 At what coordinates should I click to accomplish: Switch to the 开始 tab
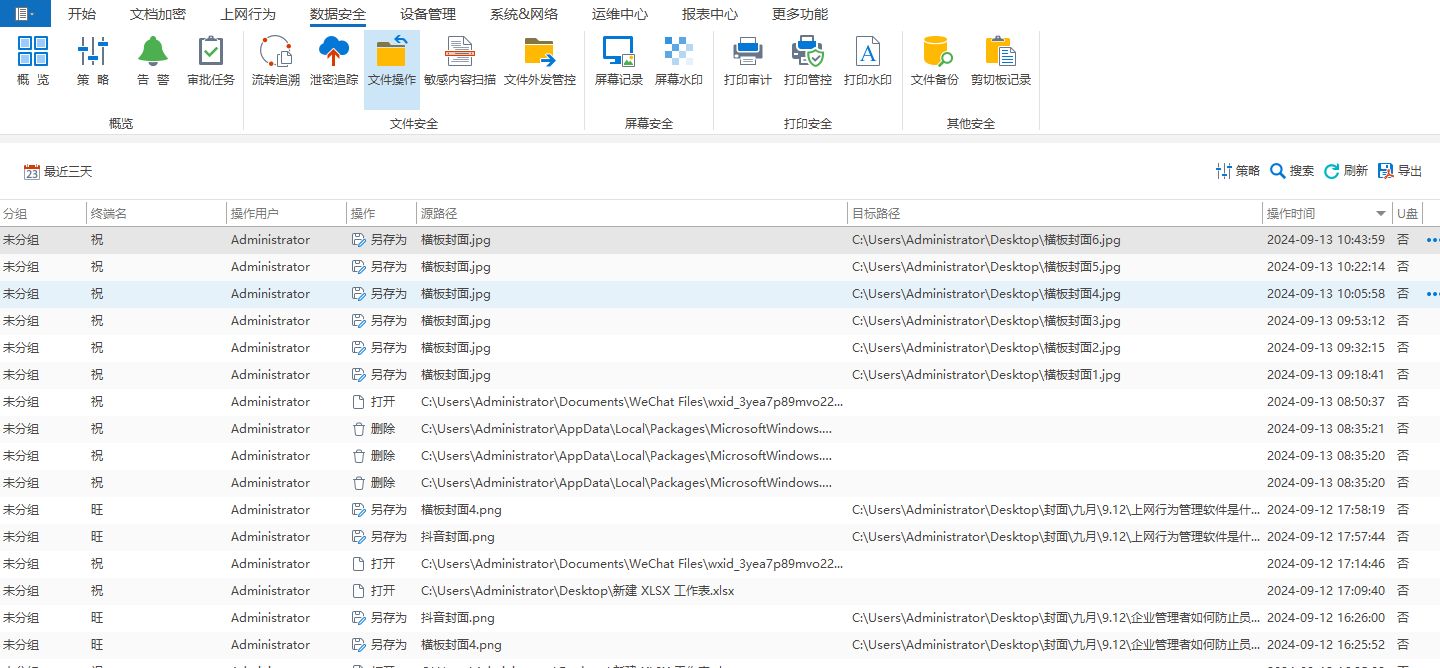[82, 14]
